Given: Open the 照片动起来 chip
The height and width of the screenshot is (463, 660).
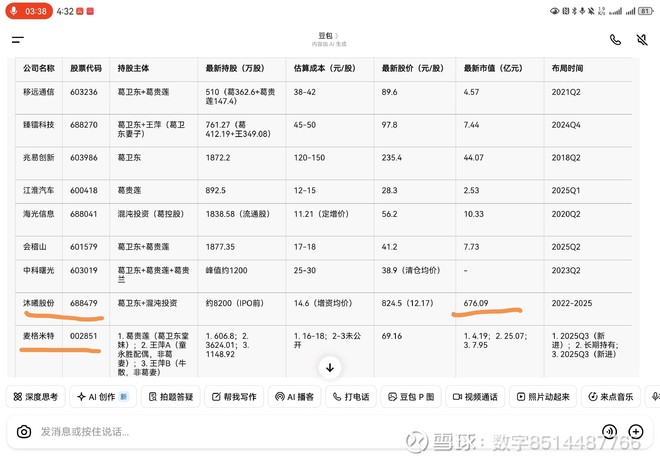Looking at the screenshot, I should coord(543,396).
